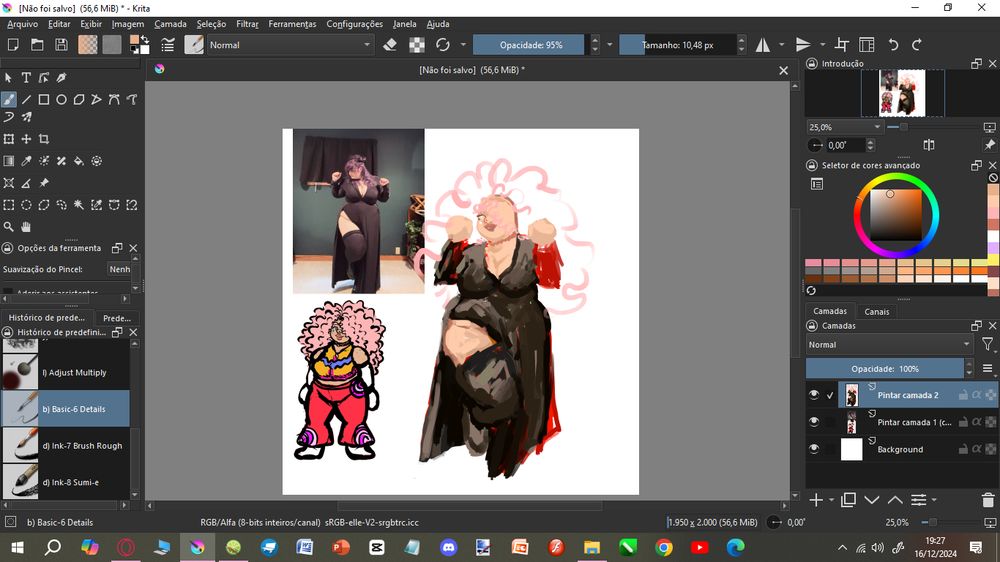The height and width of the screenshot is (562, 1000).
Task: Select the Fill bucket tool
Action: coord(79,161)
